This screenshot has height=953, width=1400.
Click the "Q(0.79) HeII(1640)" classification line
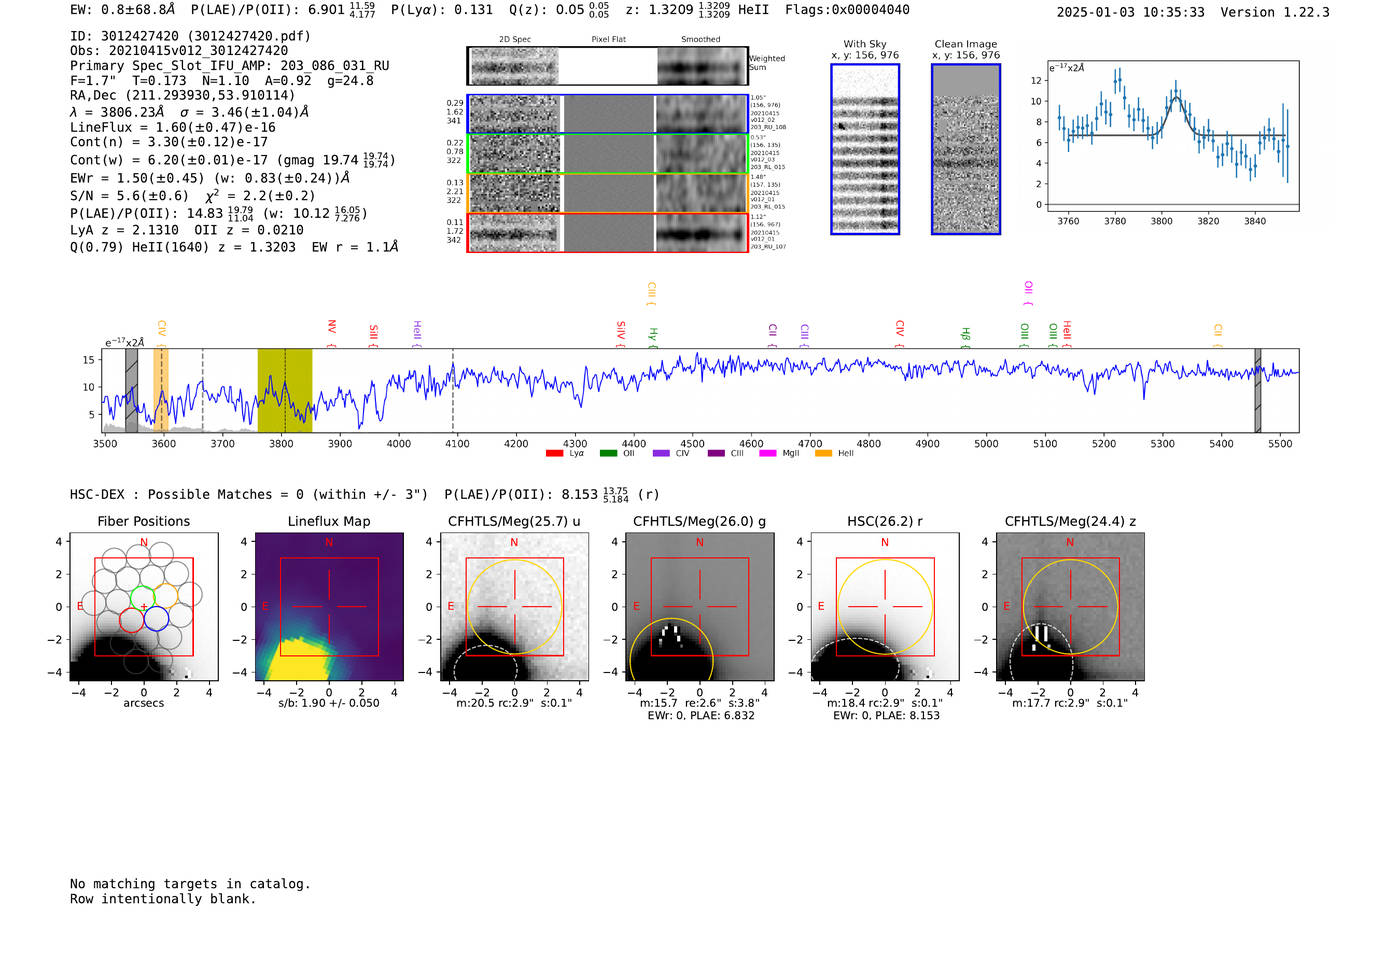[x=234, y=247]
